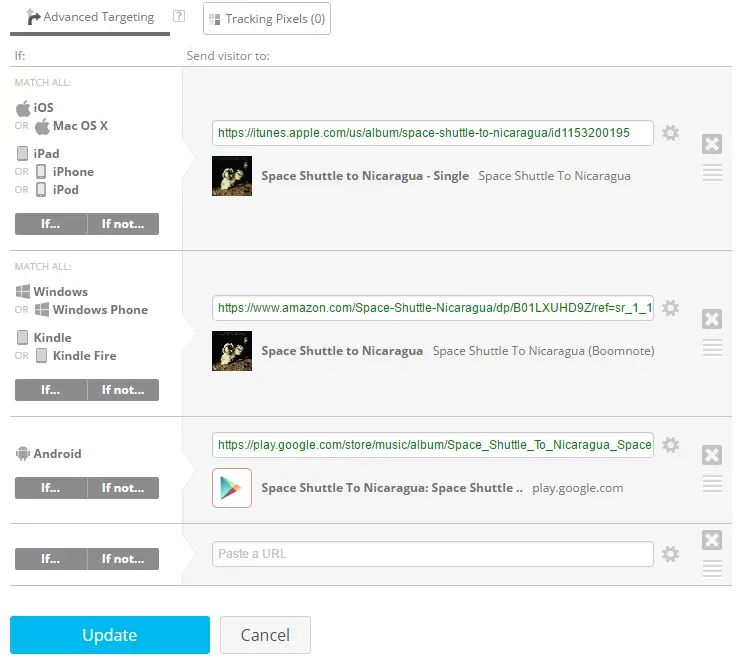Click the Paste a URL field
The width and height of the screenshot is (746, 661).
click(x=432, y=554)
